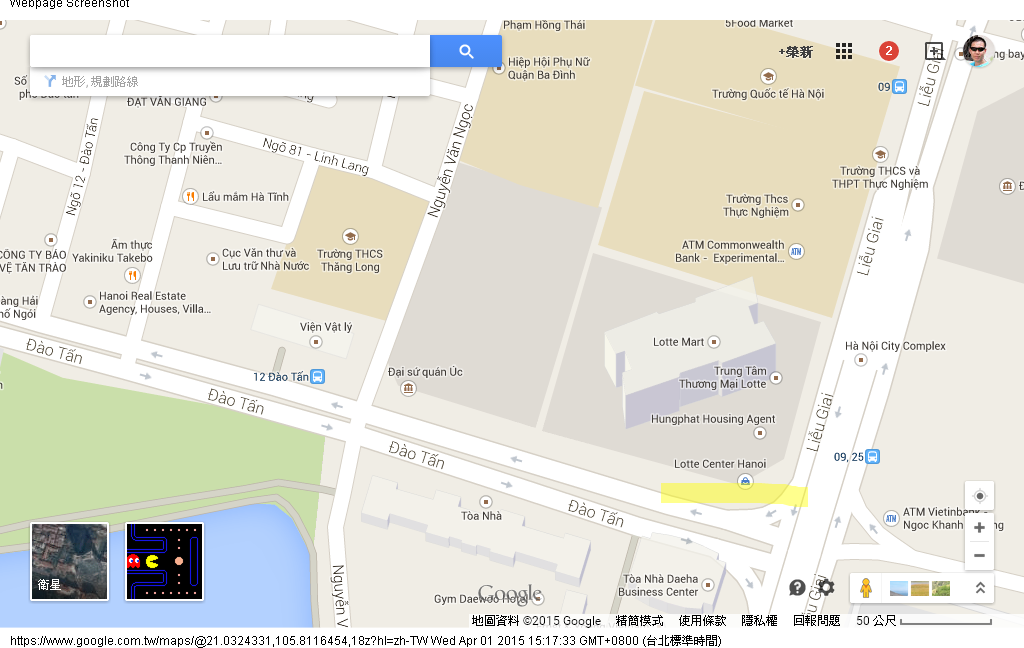Expand the imagery panel chevron arrows
The image size is (1024, 648).
[x=980, y=588]
